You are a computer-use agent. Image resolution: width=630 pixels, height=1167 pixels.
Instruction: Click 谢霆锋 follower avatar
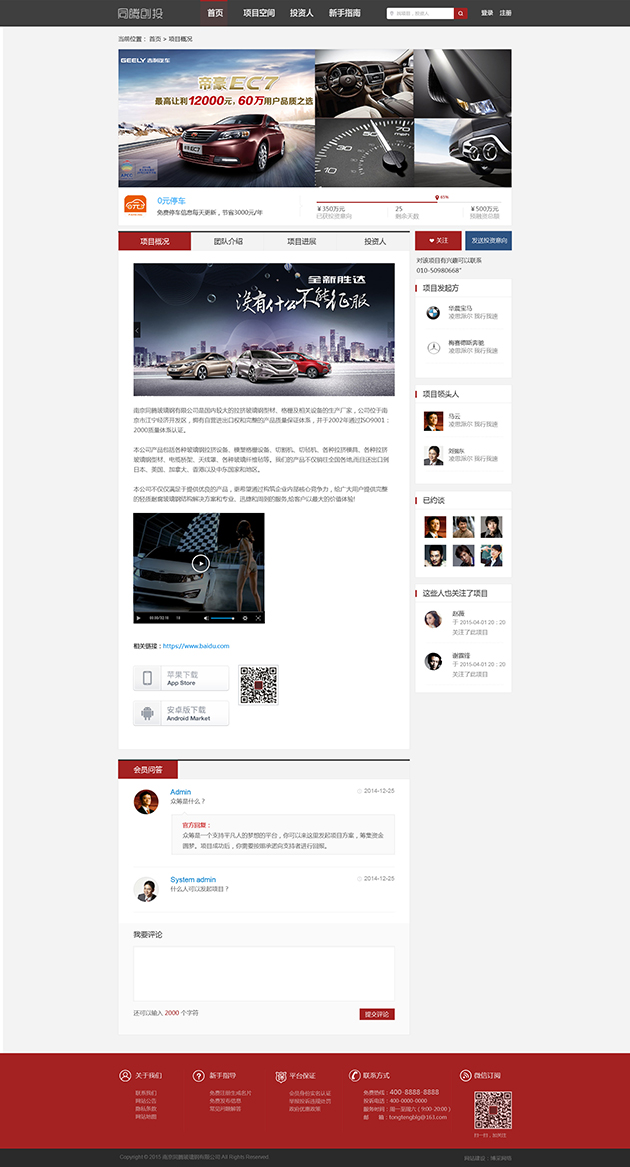coord(433,661)
